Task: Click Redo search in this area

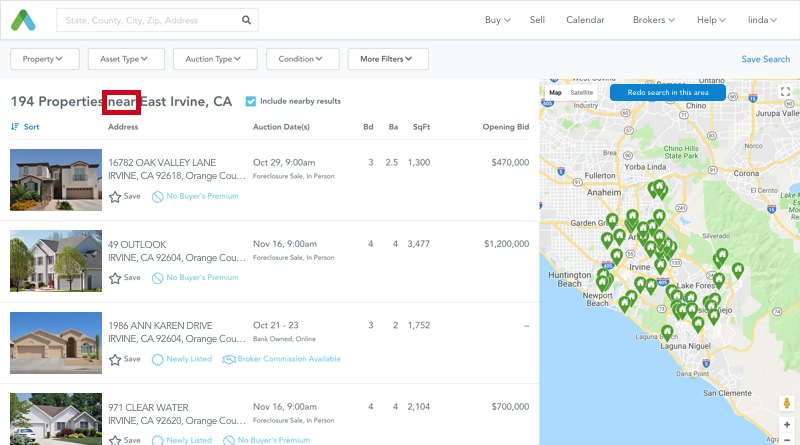Action: pyautogui.click(x=668, y=92)
